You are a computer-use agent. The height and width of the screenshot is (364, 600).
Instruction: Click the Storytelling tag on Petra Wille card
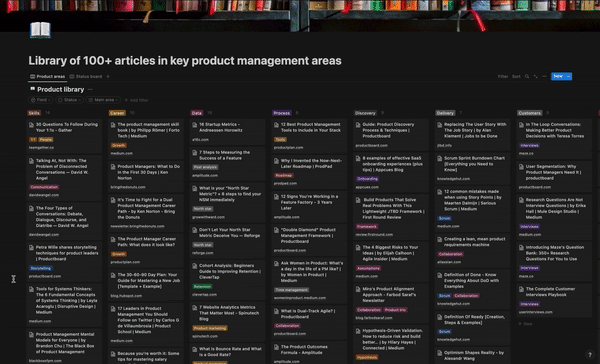point(41,268)
